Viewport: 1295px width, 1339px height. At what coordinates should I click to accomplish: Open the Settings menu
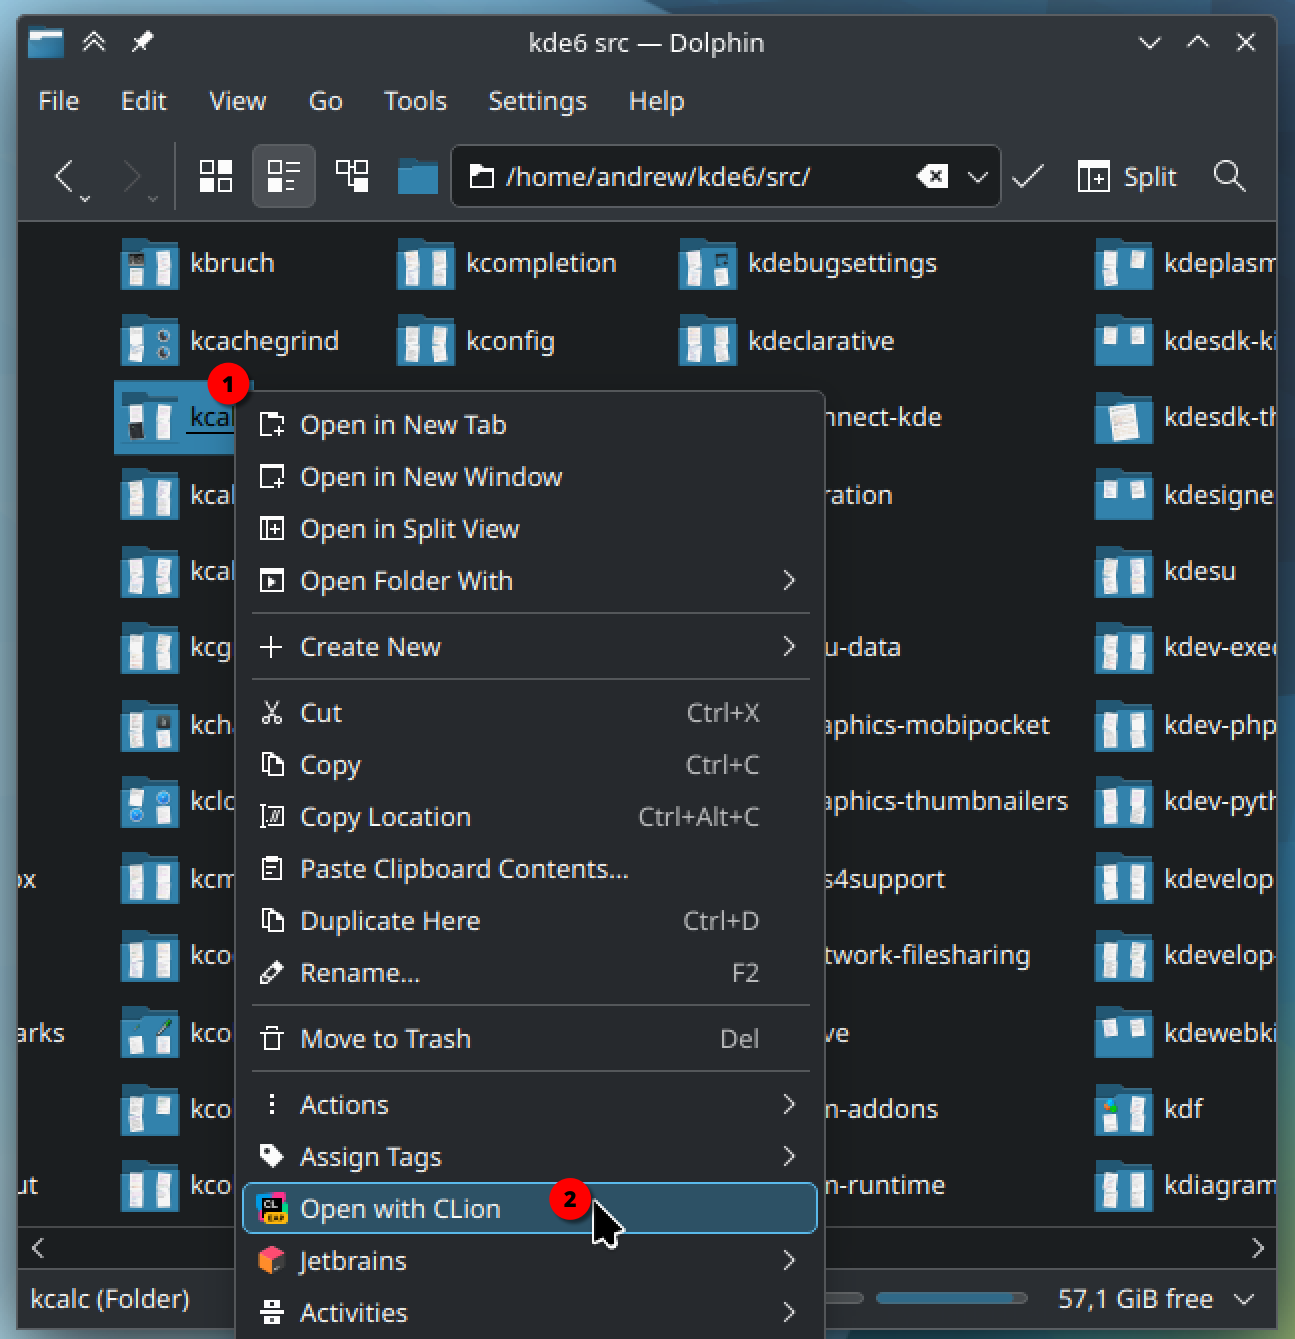[x=537, y=101]
